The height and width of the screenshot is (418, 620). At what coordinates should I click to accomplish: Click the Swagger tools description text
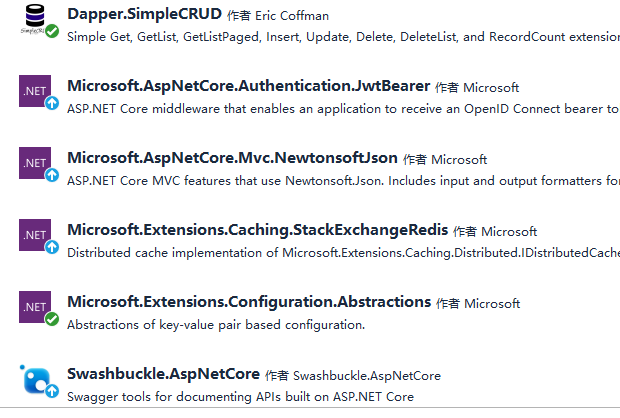[240, 396]
